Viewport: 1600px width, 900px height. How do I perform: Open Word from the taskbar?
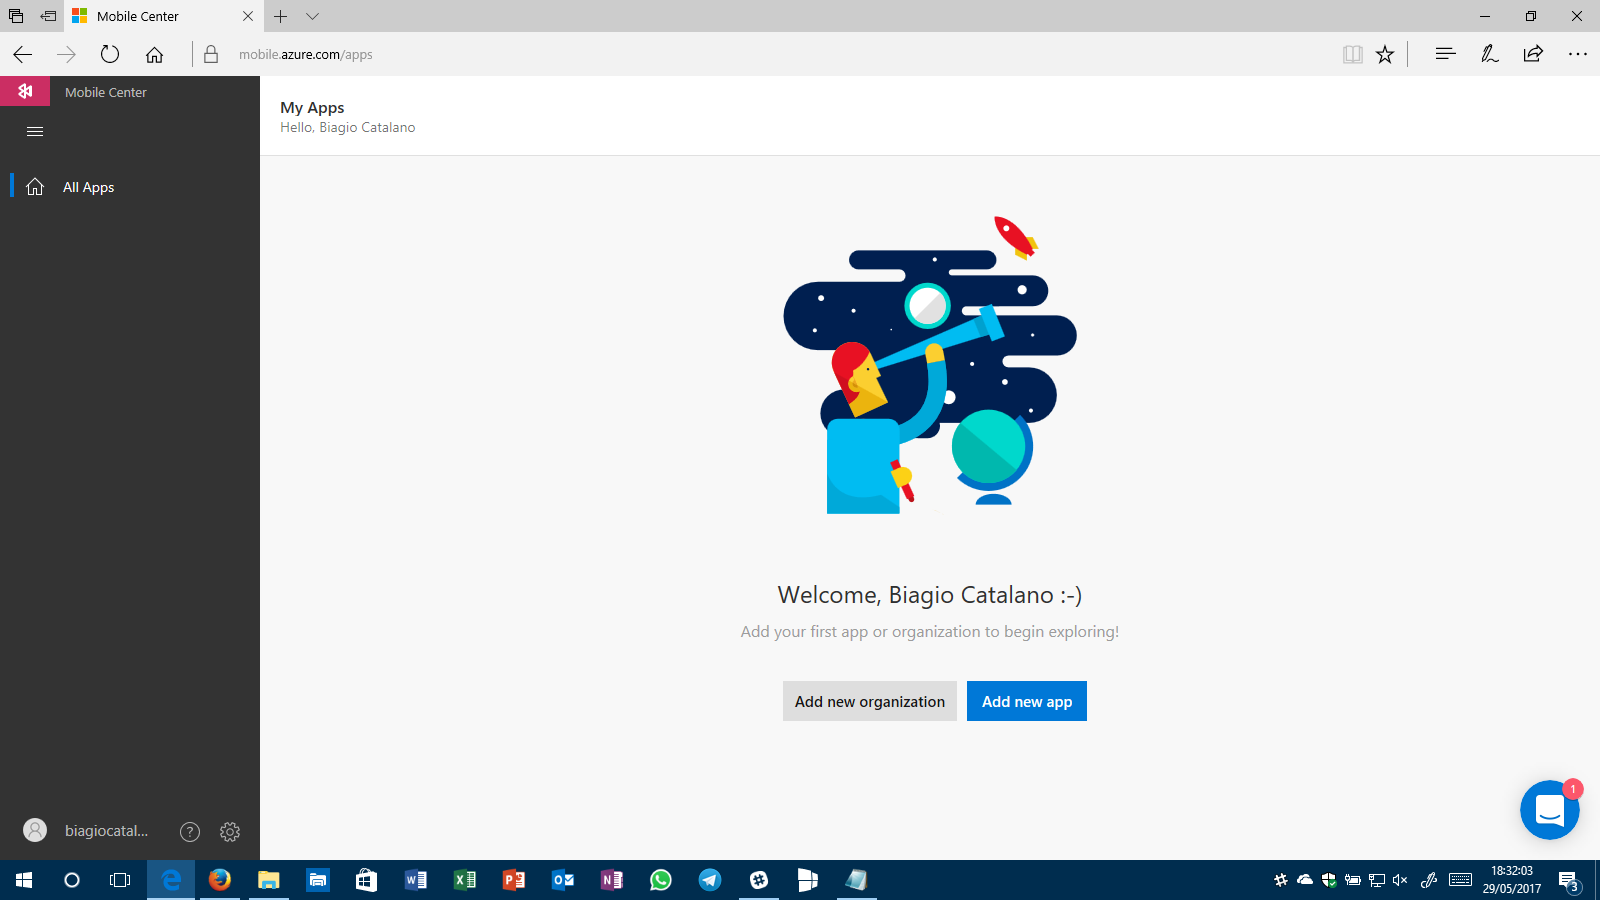pyautogui.click(x=416, y=880)
